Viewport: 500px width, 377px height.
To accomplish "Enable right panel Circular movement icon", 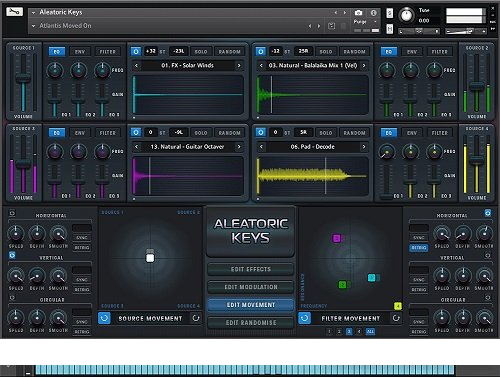I will click(x=488, y=297).
